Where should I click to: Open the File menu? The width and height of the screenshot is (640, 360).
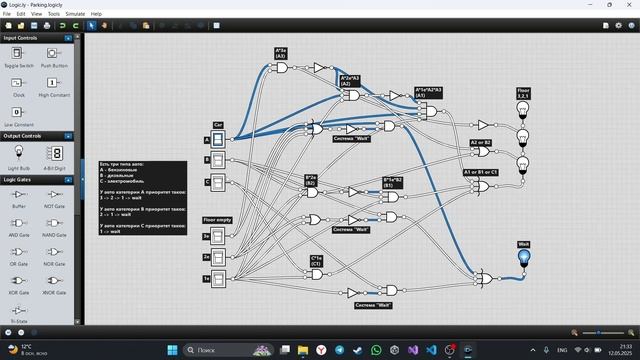(x=7, y=14)
